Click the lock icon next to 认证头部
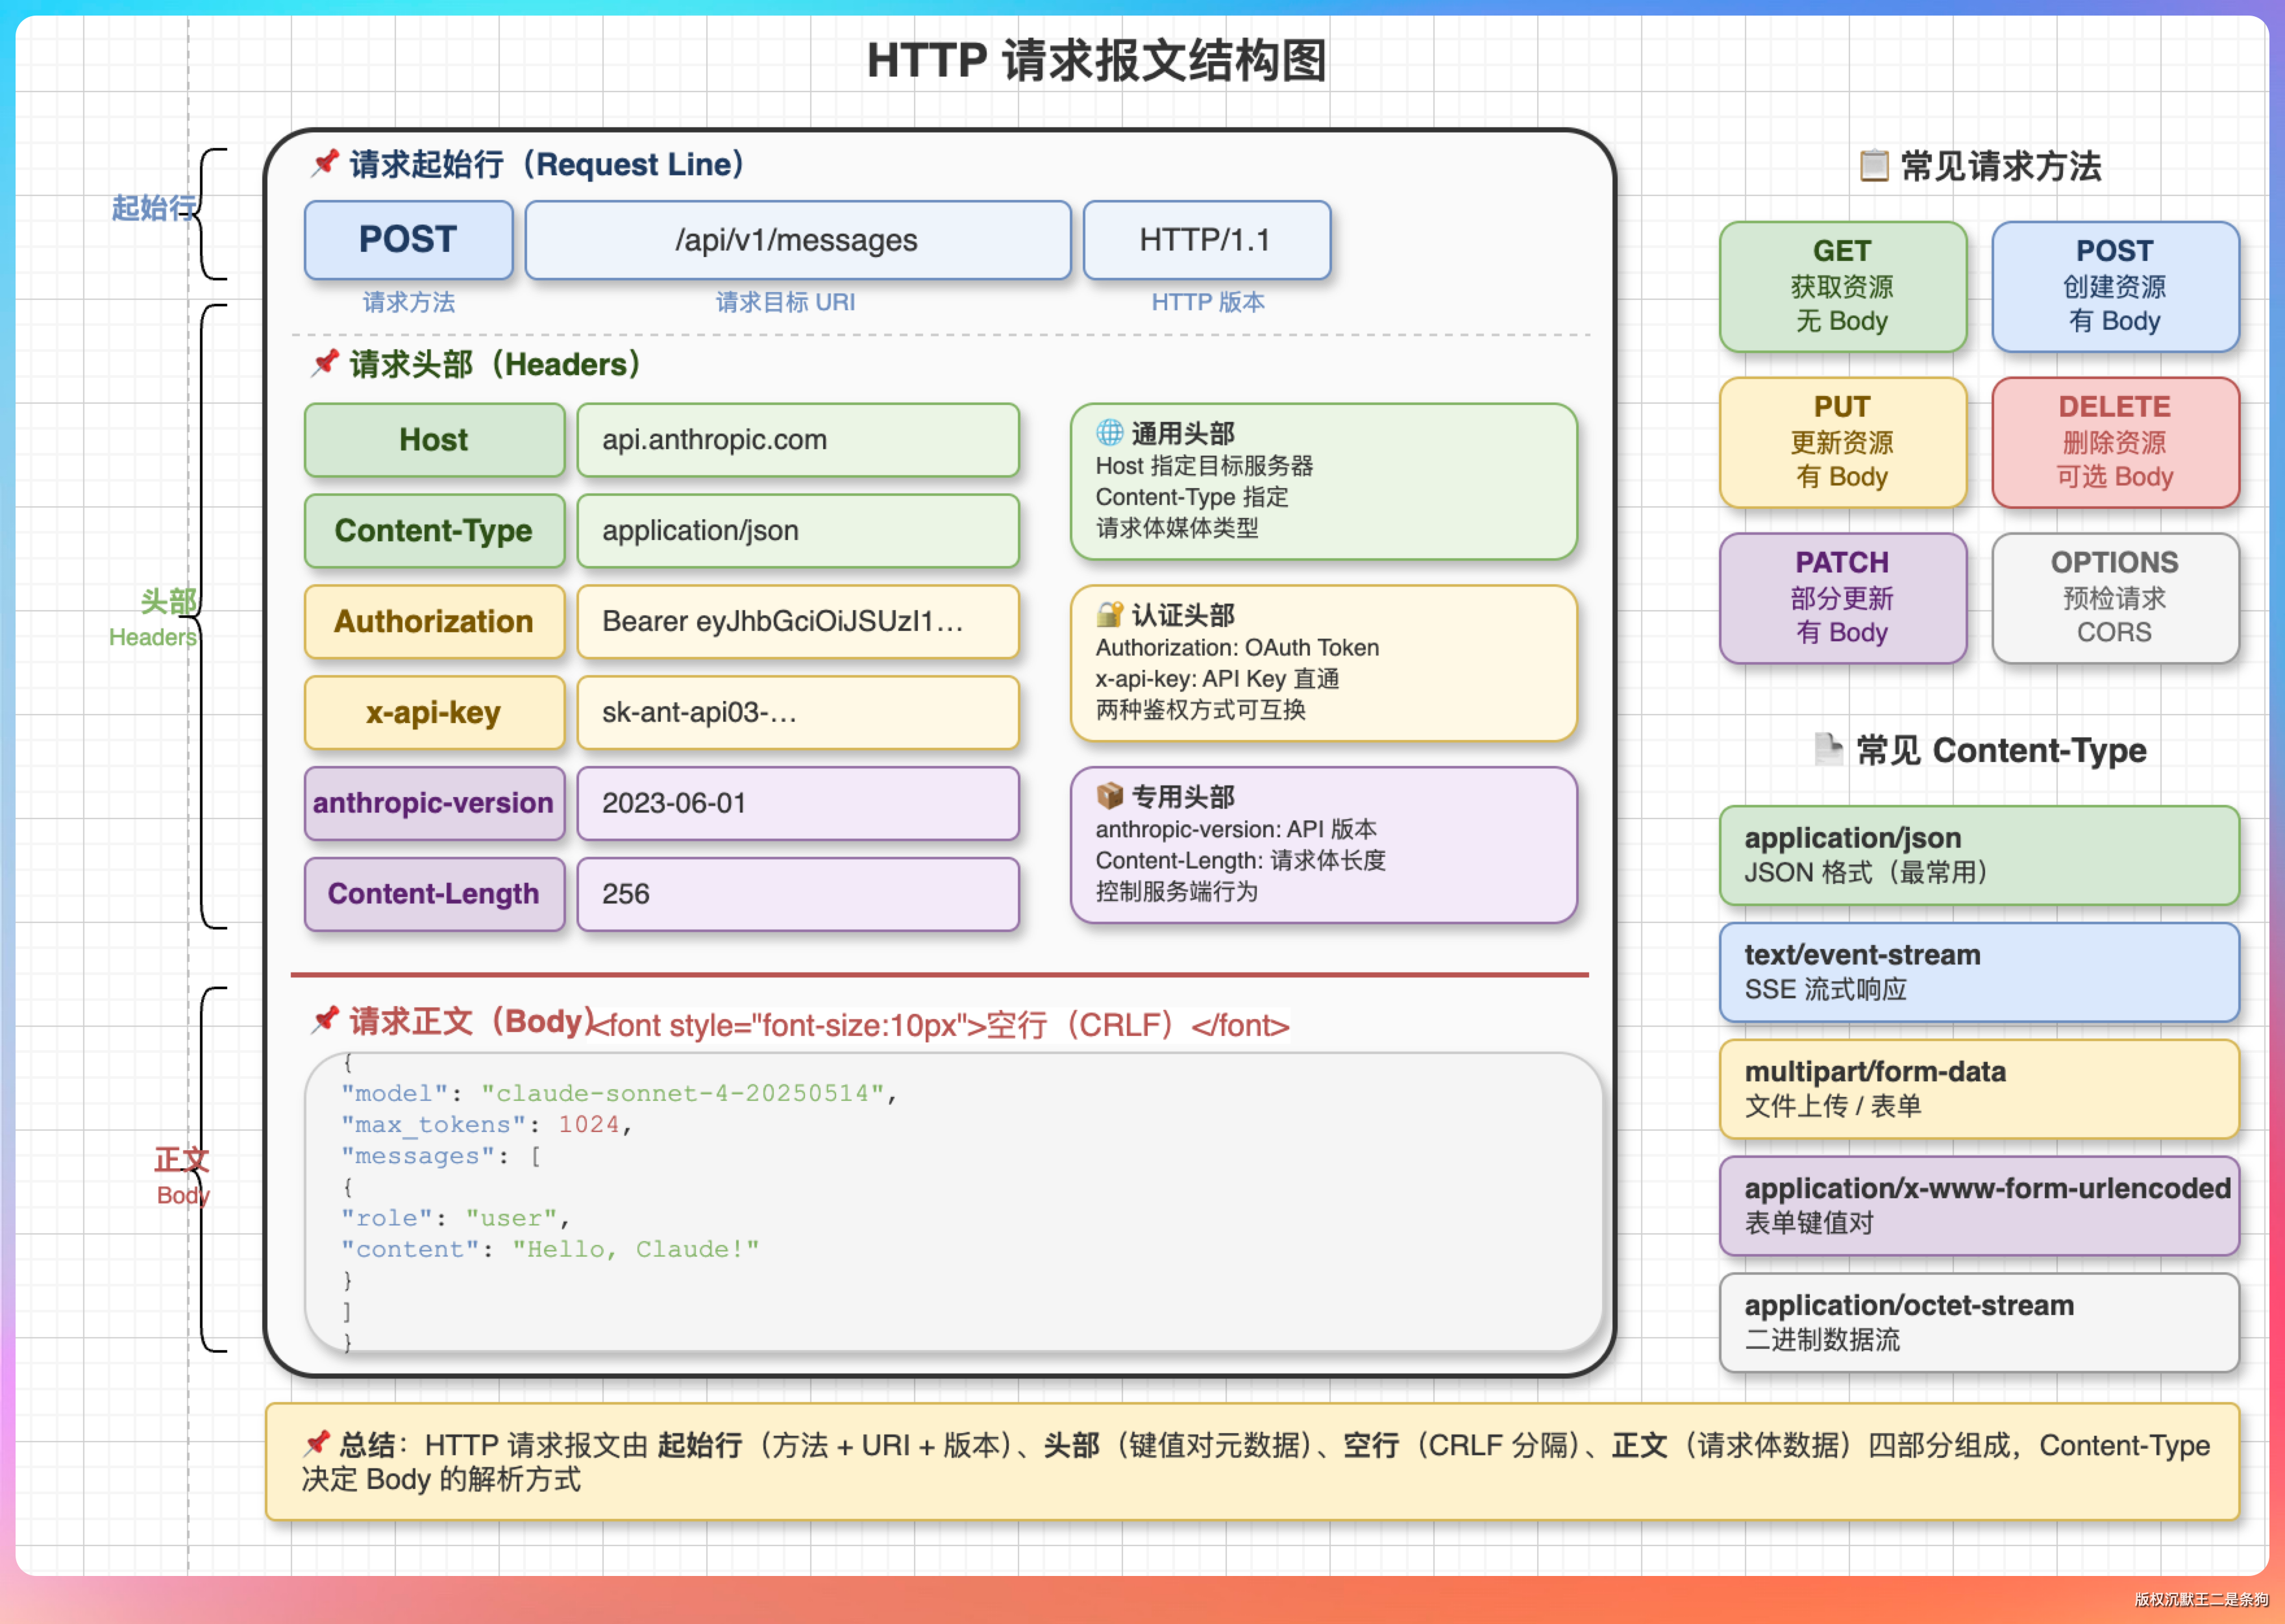The image size is (2285, 1624). click(x=1109, y=614)
